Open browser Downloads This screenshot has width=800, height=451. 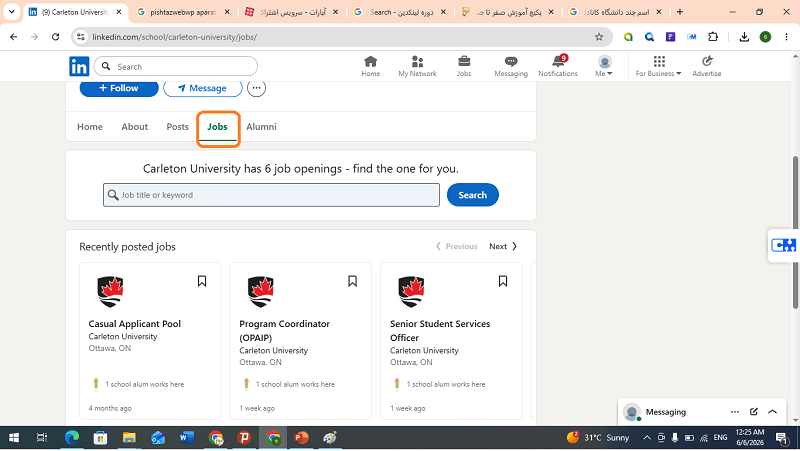744,37
